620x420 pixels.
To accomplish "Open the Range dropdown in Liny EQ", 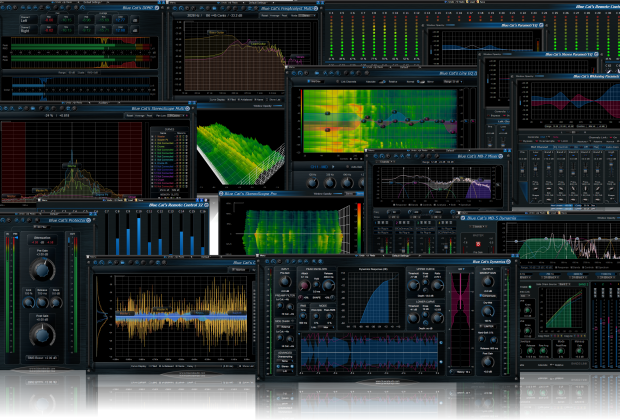I will 453,81.
